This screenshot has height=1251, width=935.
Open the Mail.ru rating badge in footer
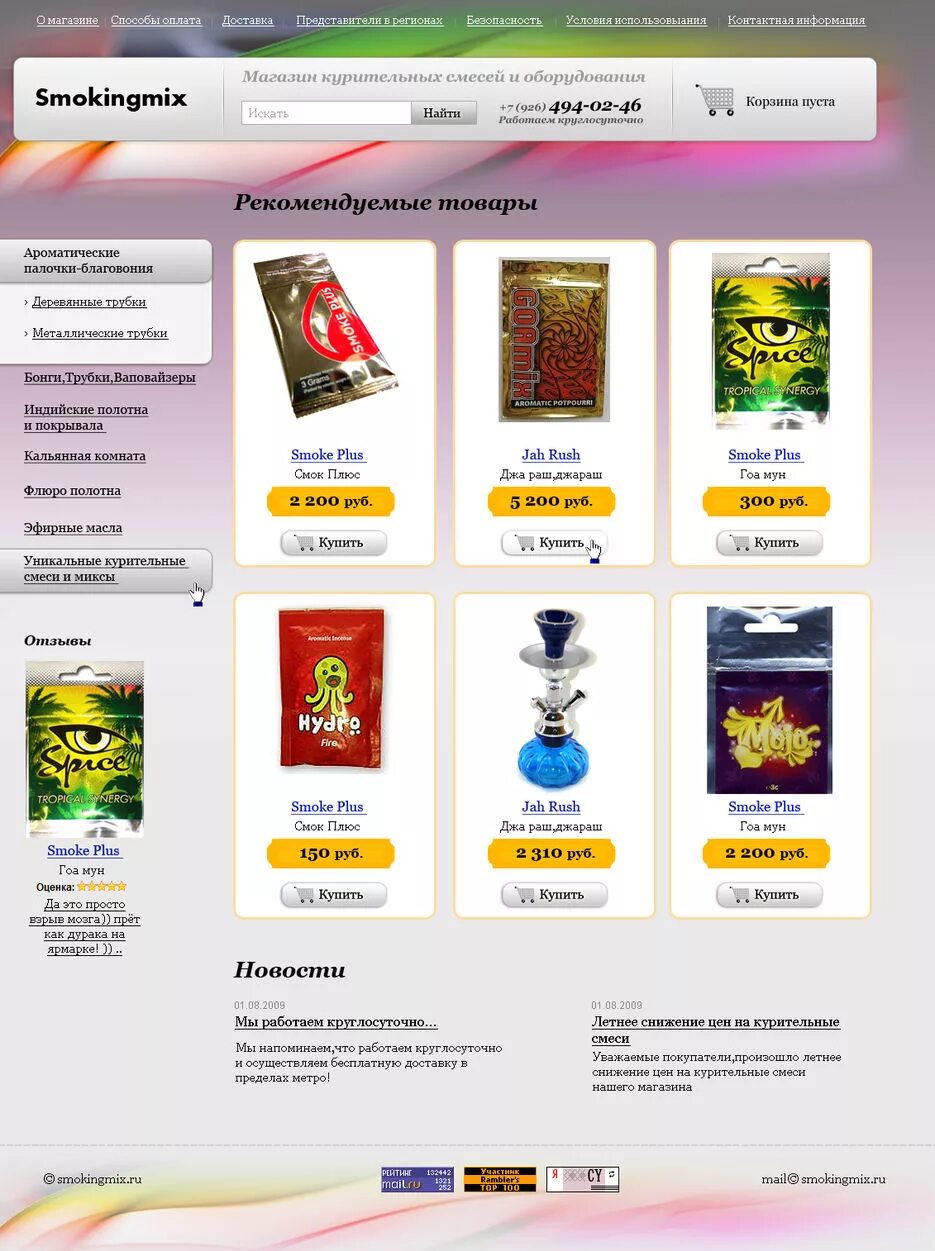point(417,1179)
